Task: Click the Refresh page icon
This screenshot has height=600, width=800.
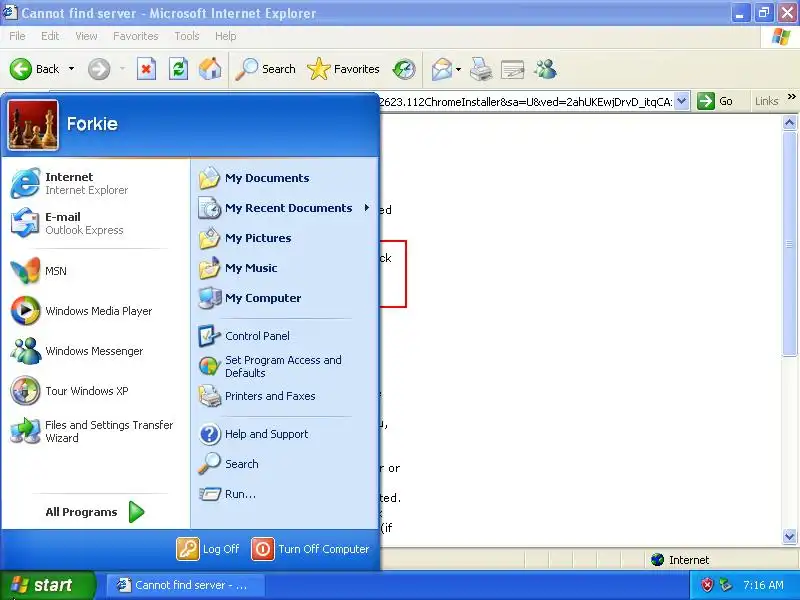Action: pyautogui.click(x=178, y=69)
